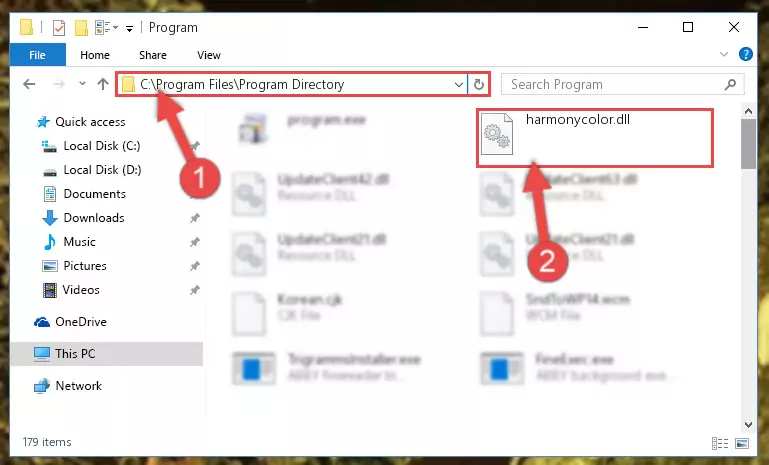The width and height of the screenshot is (769, 465).
Task: Click the Forward navigation arrow
Action: tap(58, 84)
